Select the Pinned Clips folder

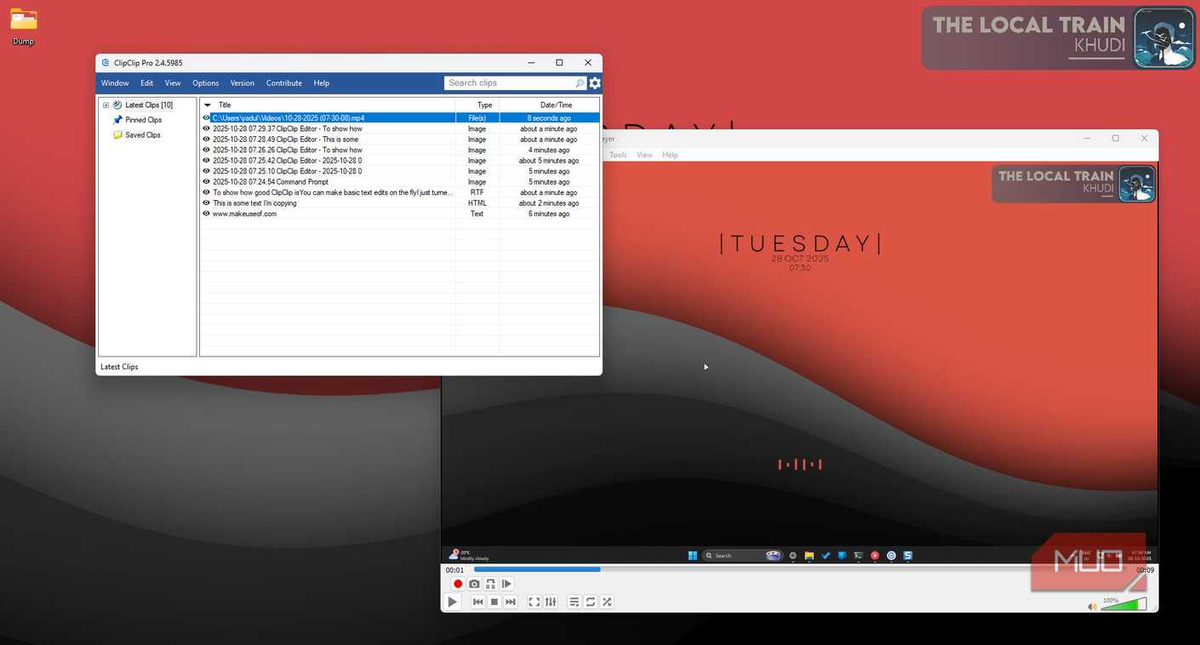pyautogui.click(x=143, y=120)
